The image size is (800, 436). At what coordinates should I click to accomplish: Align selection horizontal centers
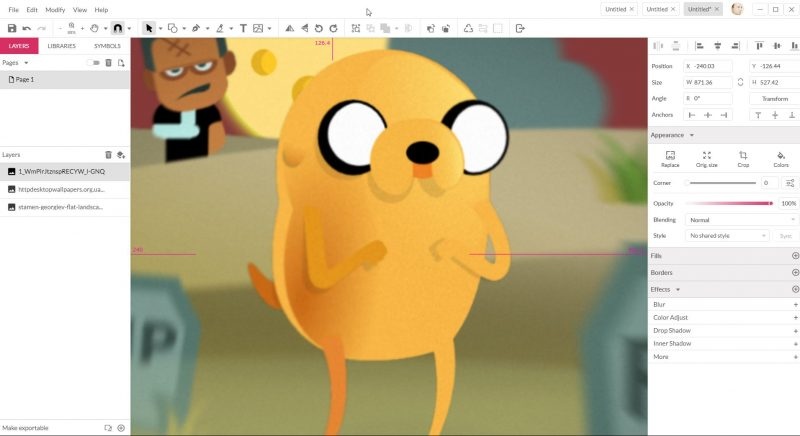[x=717, y=46]
